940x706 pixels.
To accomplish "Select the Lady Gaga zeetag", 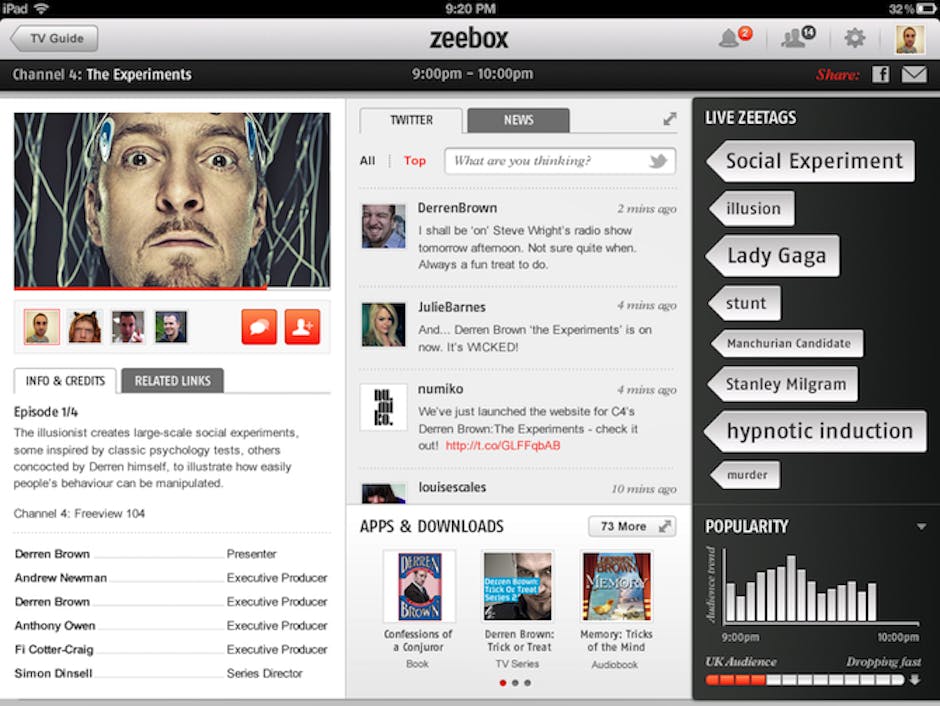I will 773,256.
